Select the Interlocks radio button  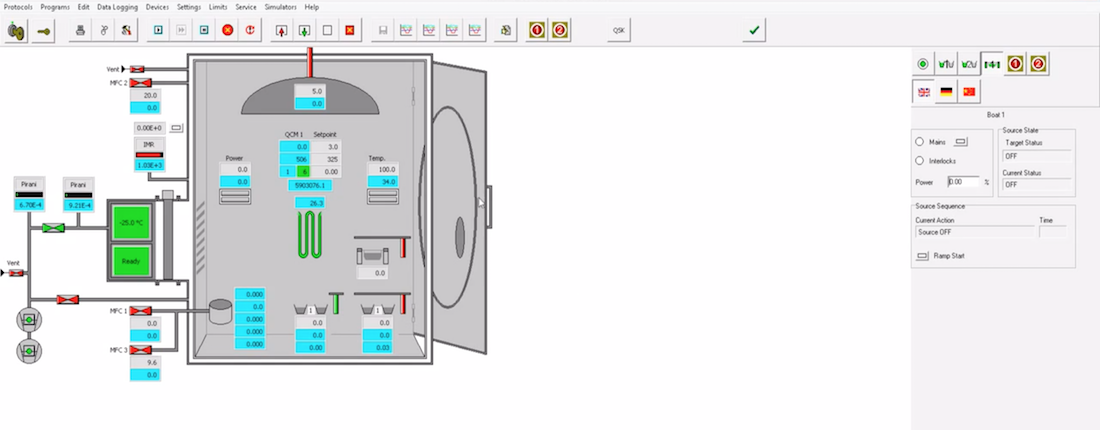tap(920, 161)
